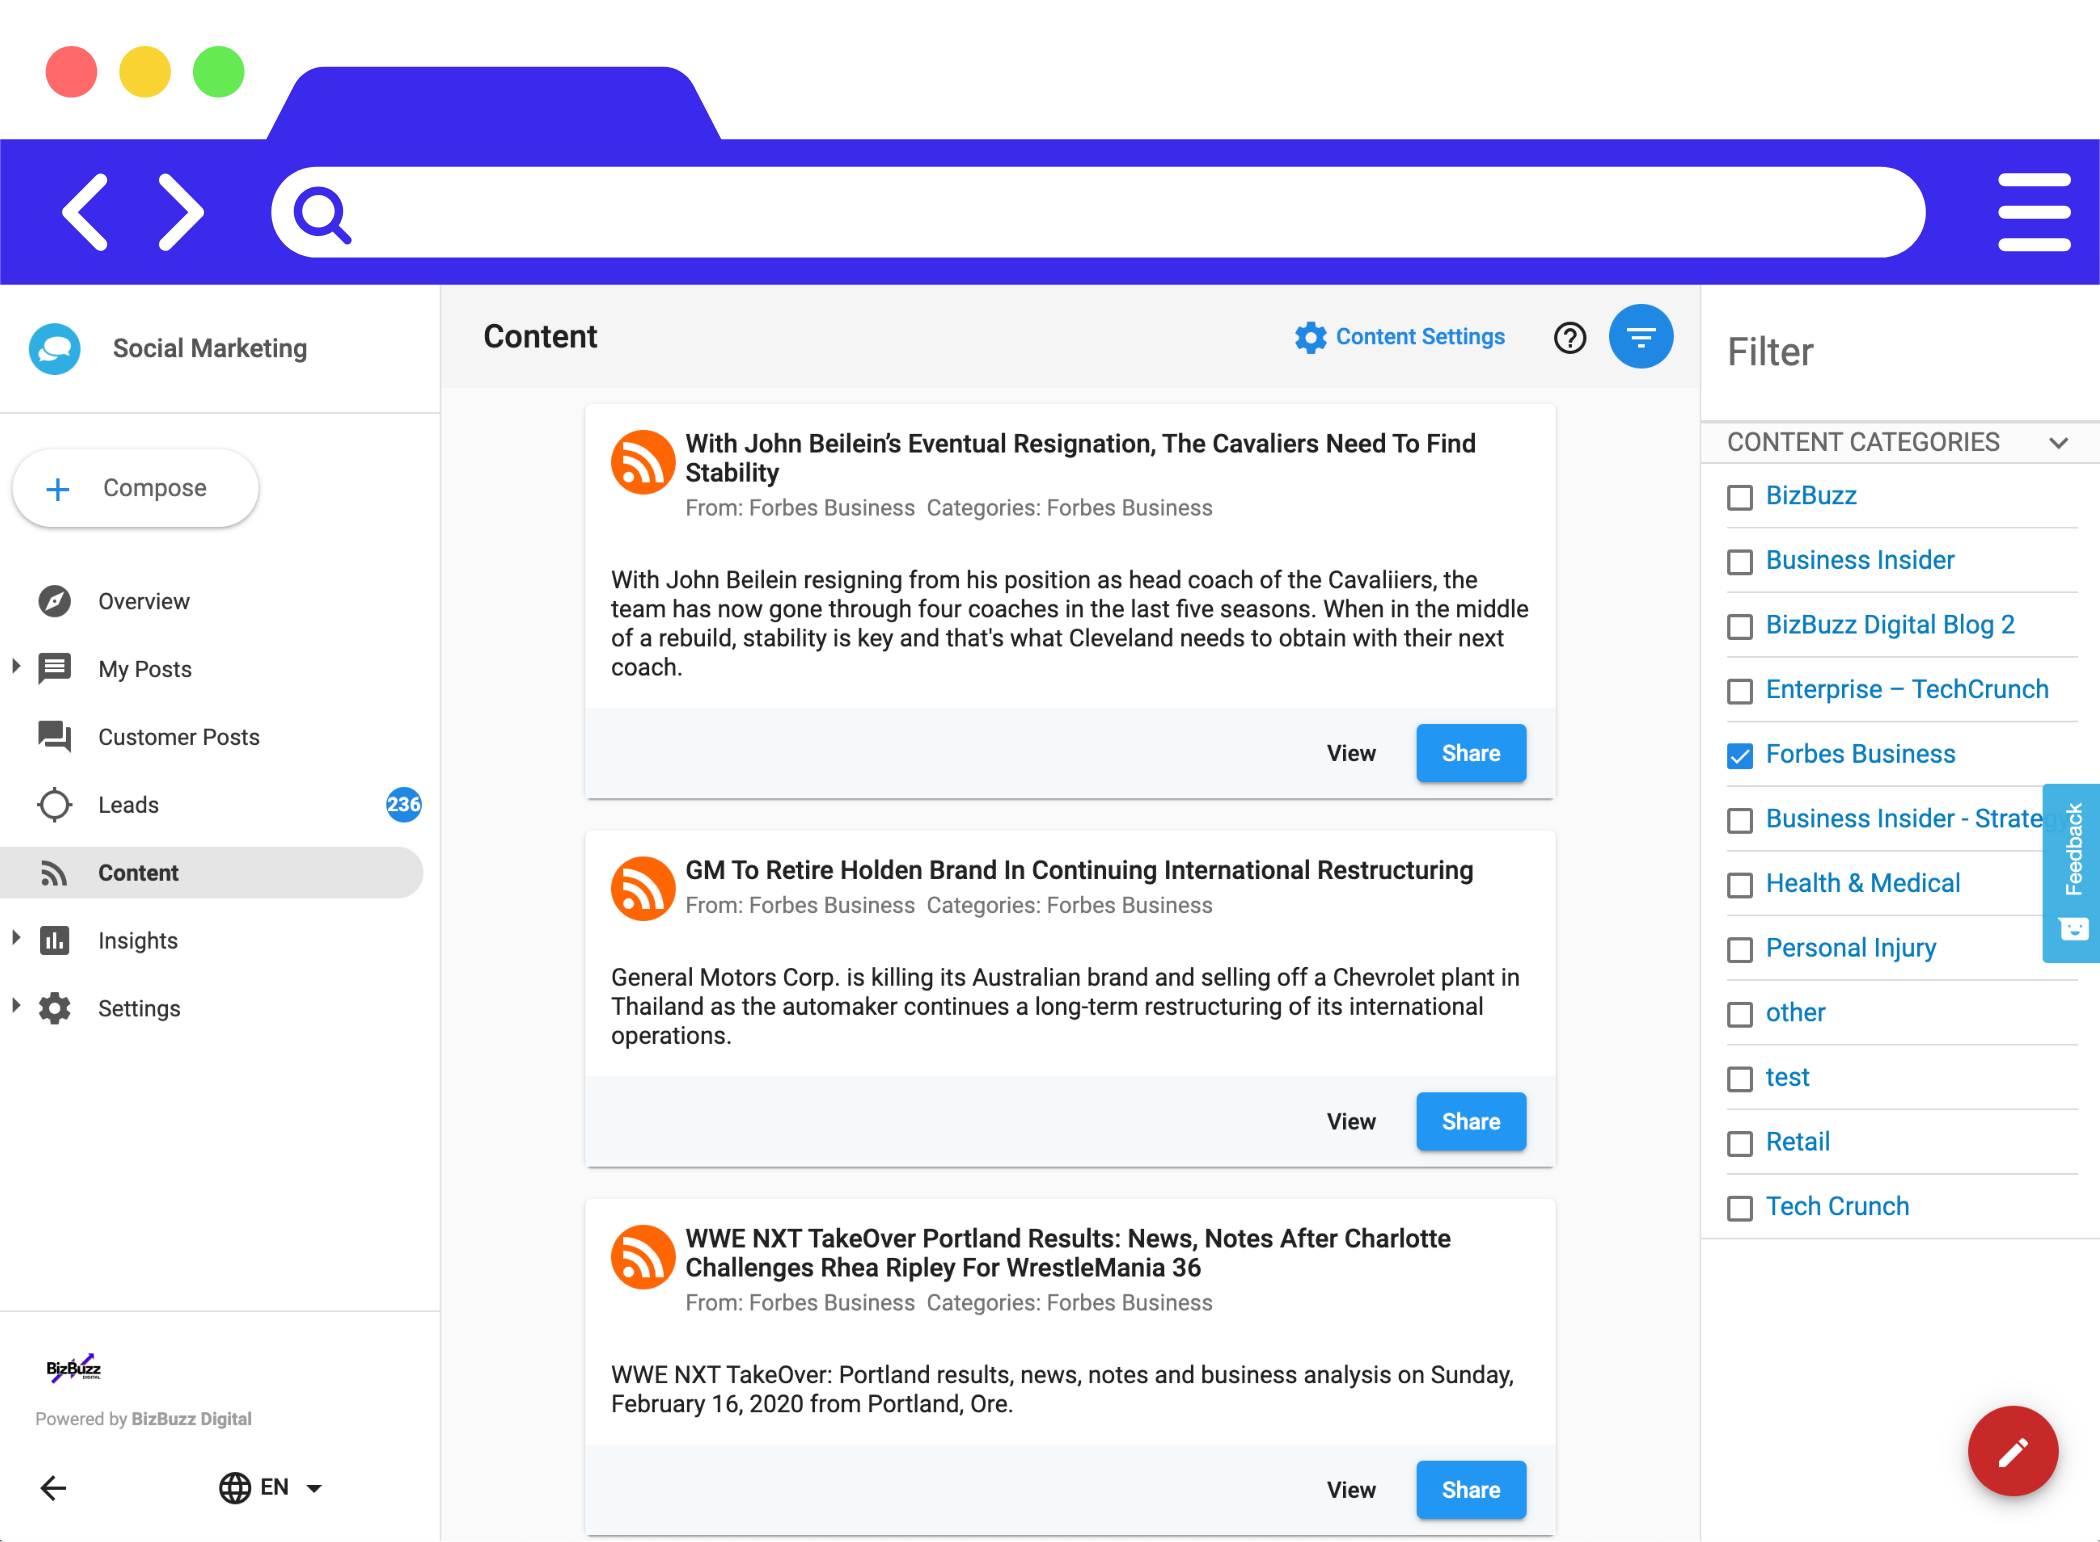
Task: Click the Settings gear sidebar icon
Action: (54, 1008)
